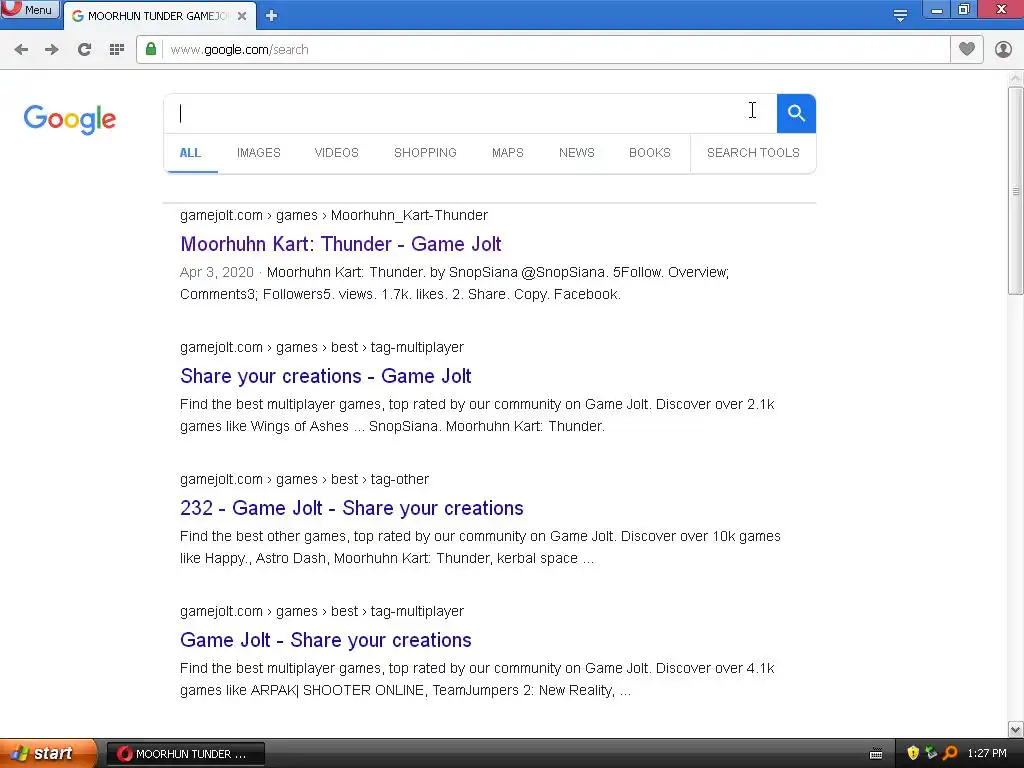
Task: Click the keyboard icon in taskbar
Action: 876,754
